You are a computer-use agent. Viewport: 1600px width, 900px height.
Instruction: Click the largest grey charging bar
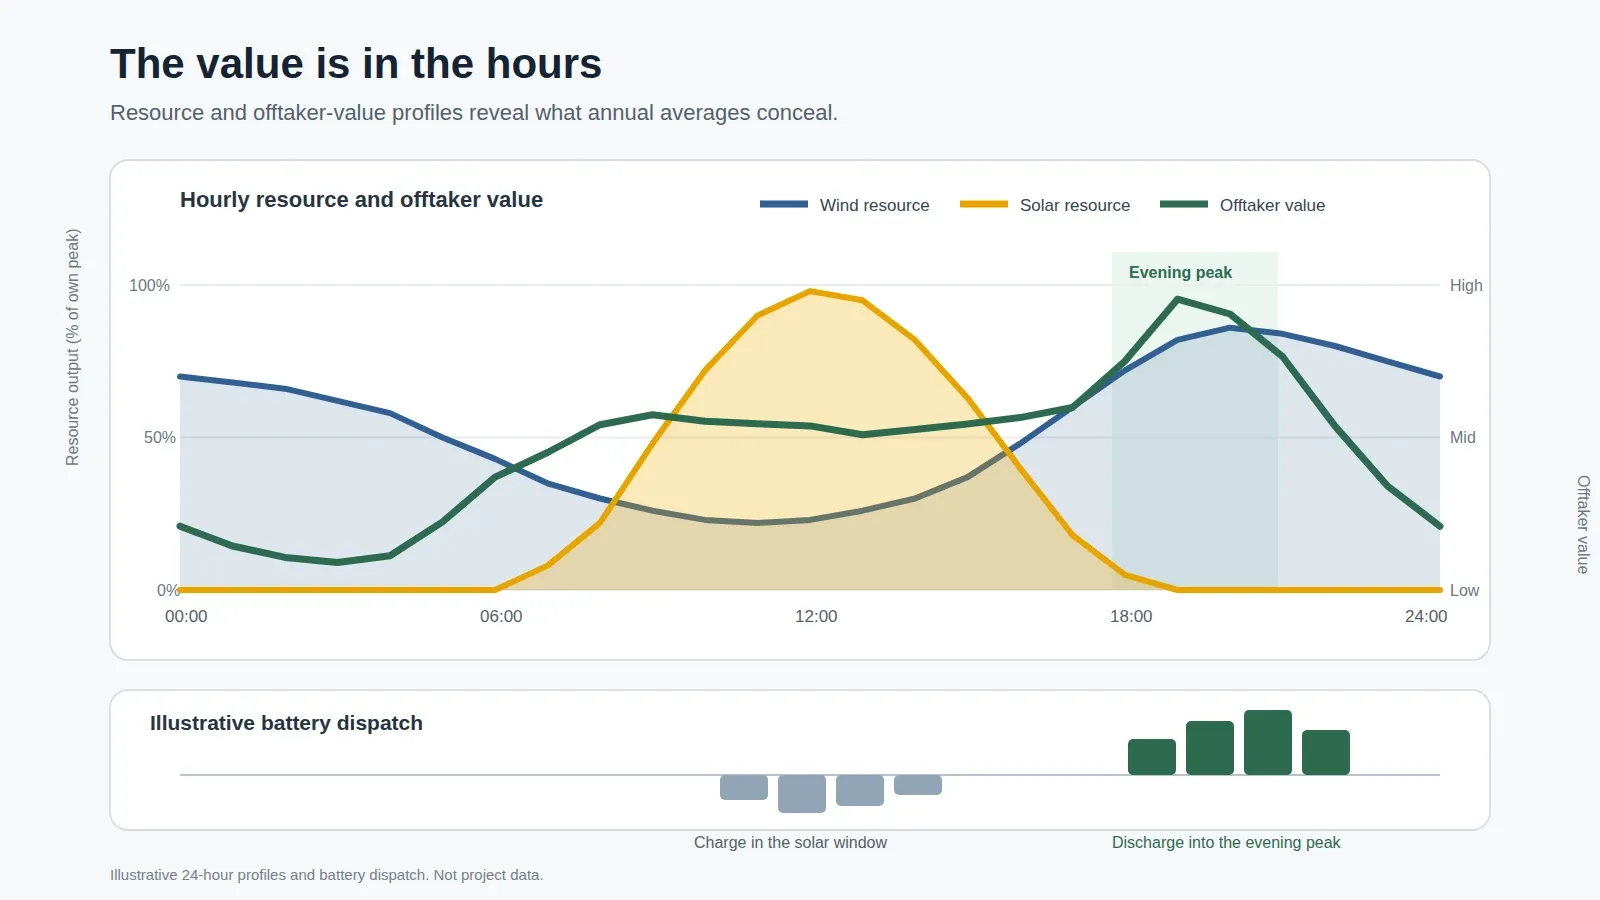[x=802, y=794]
